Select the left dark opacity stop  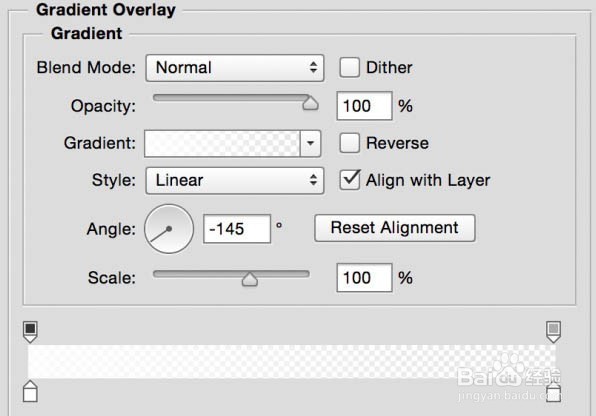click(30, 332)
